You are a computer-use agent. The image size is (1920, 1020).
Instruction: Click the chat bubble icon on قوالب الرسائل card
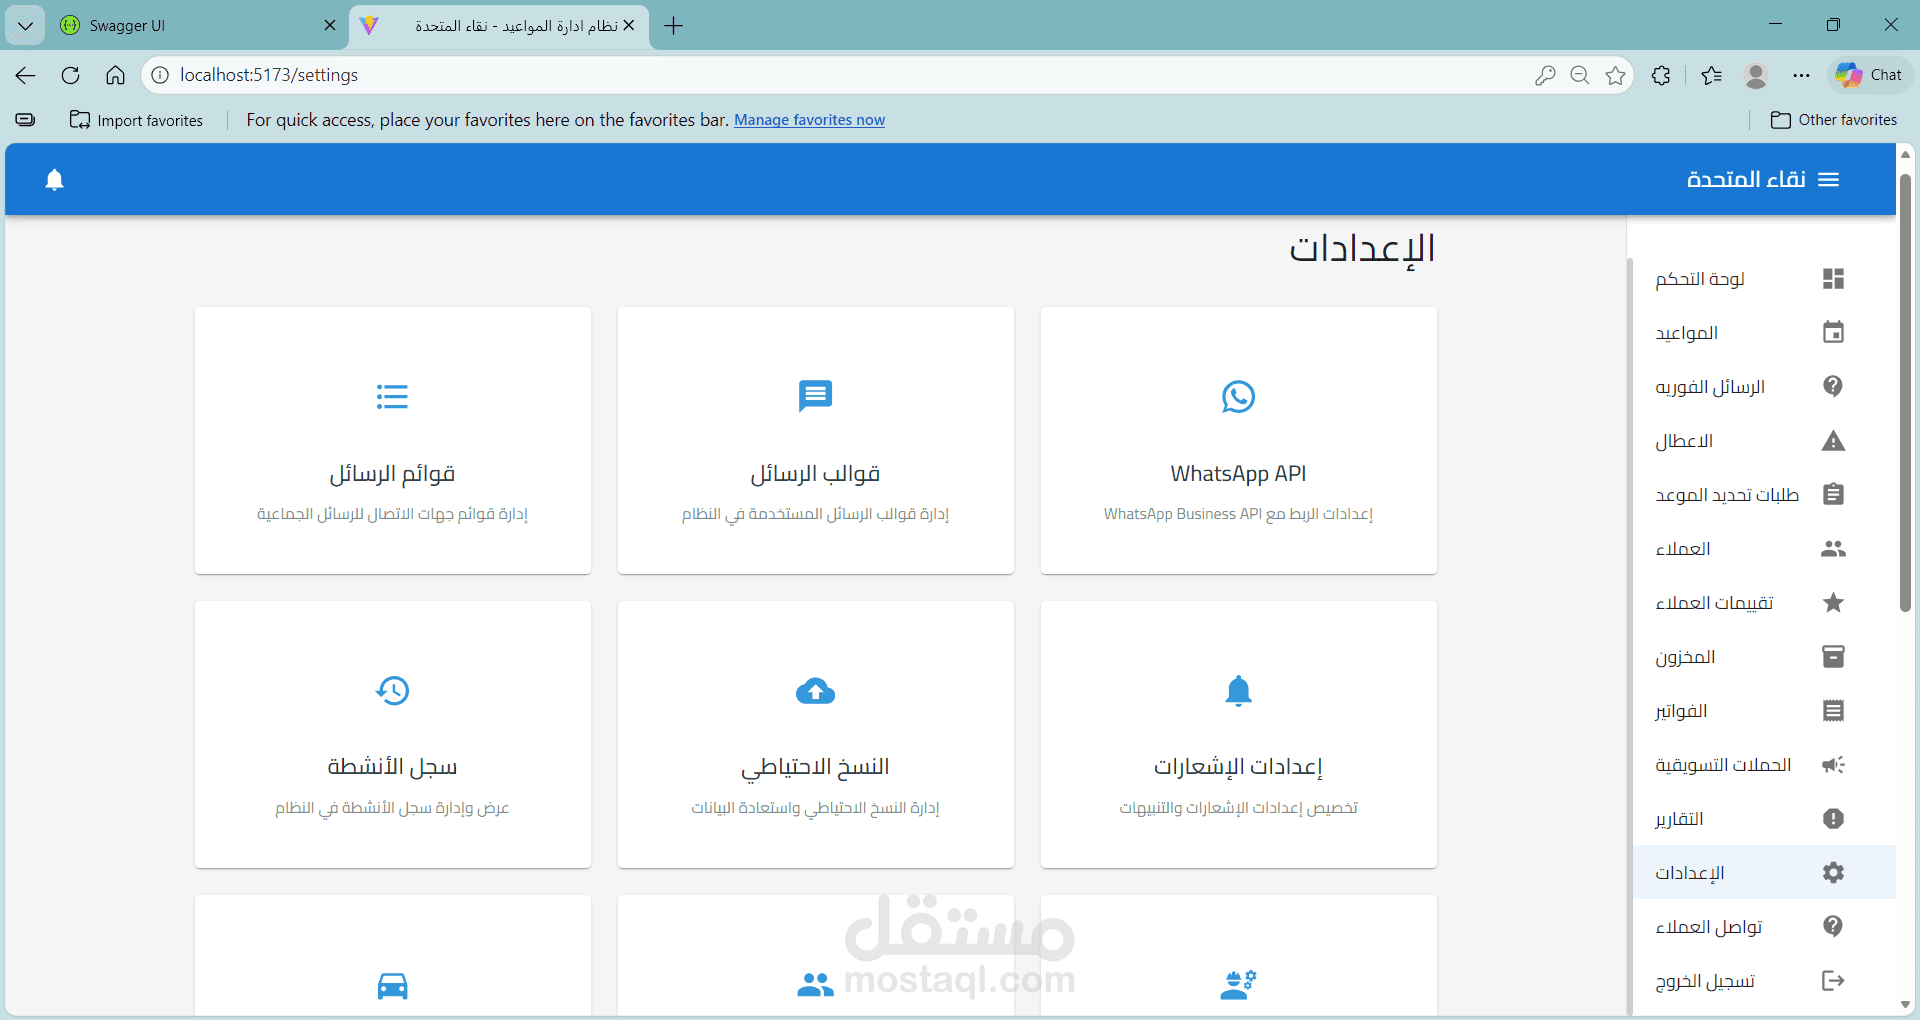tap(815, 397)
